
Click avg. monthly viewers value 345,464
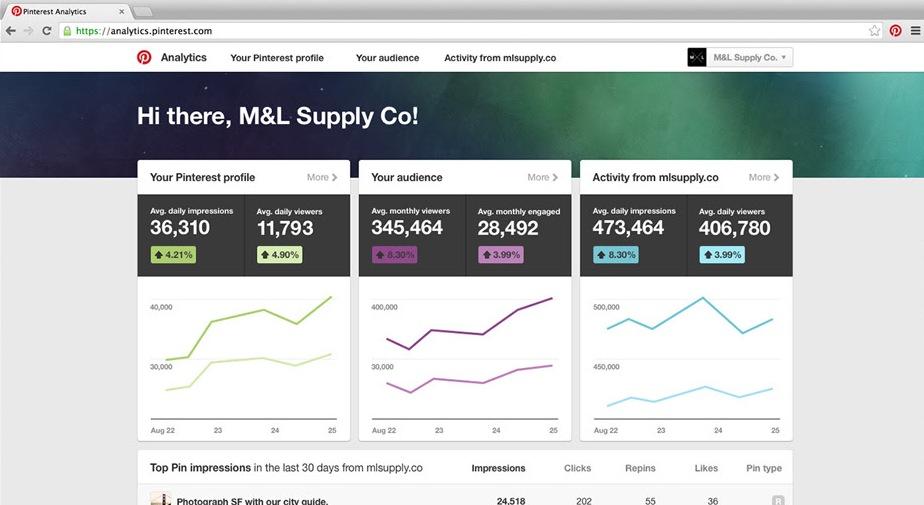click(x=407, y=227)
